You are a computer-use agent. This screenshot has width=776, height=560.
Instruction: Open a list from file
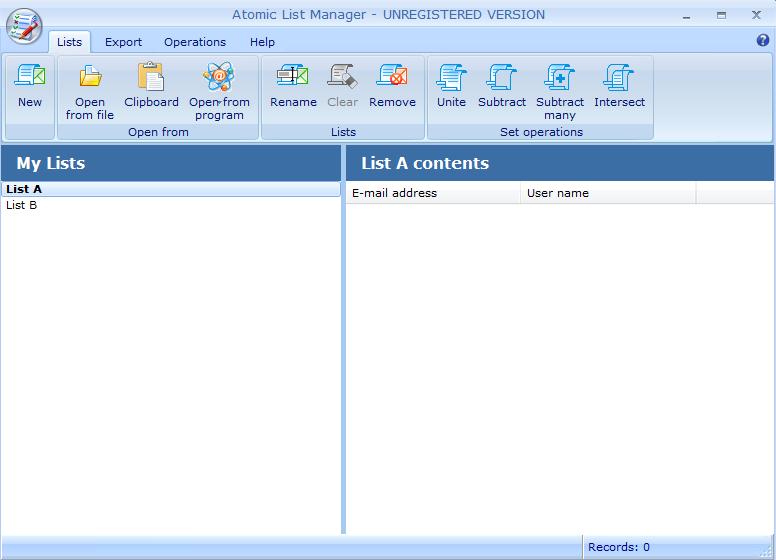click(90, 91)
